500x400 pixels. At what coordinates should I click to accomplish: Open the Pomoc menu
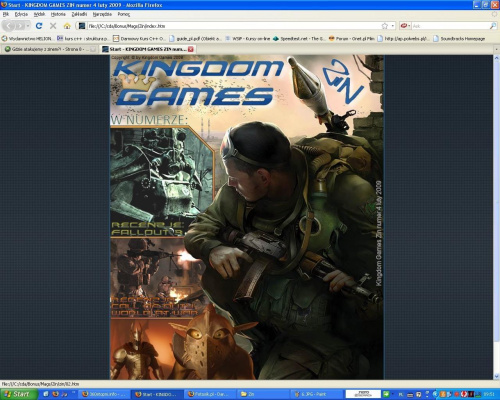[x=124, y=14]
